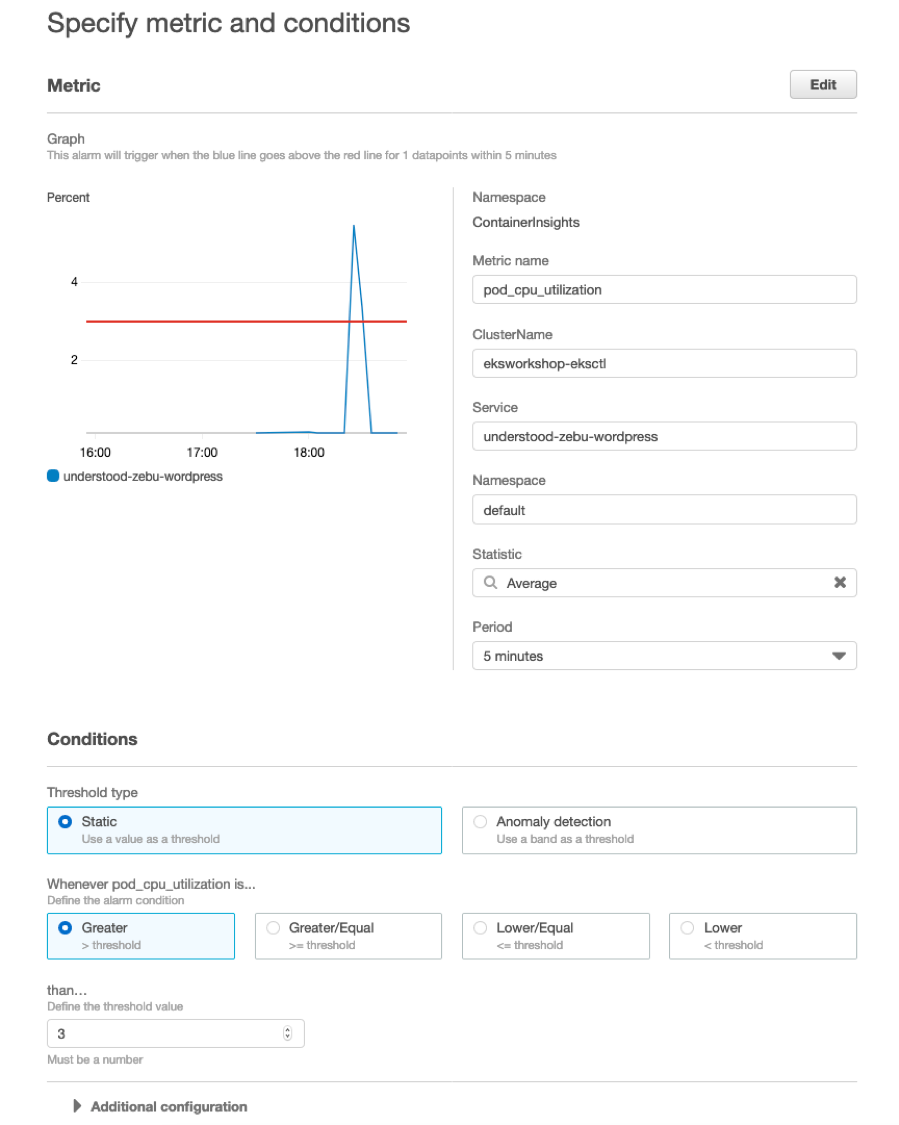Click the Edit button for Metric
This screenshot has height=1125, width=899.
tap(823, 85)
